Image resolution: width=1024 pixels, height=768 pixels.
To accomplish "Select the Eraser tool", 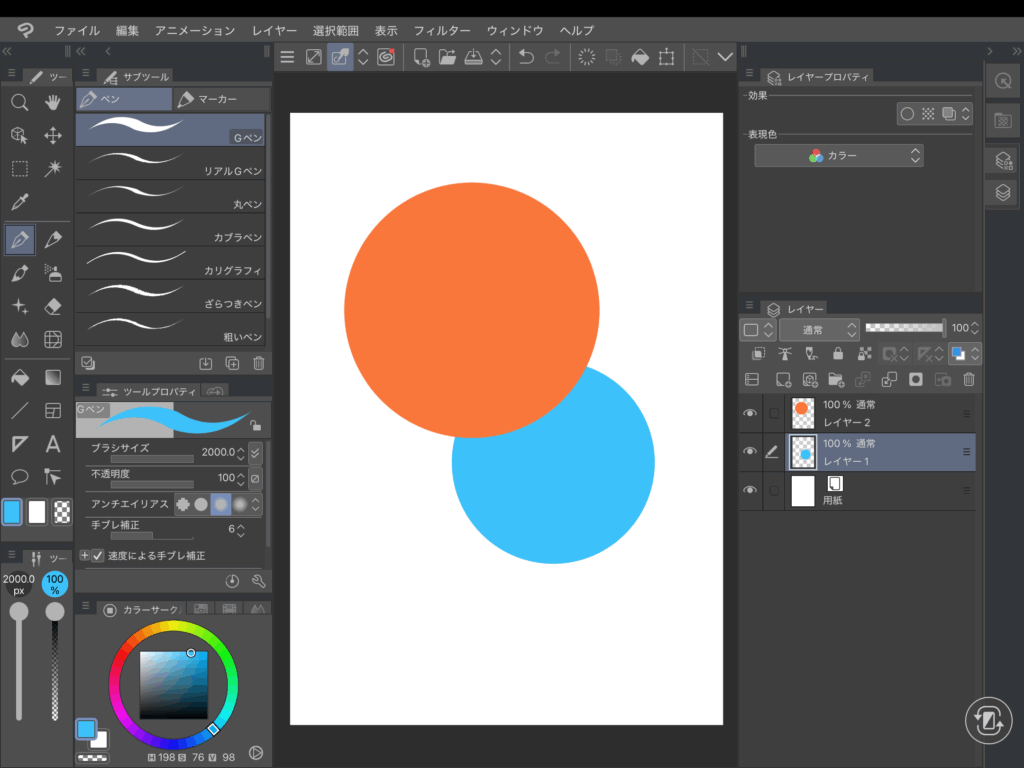I will tap(54, 306).
